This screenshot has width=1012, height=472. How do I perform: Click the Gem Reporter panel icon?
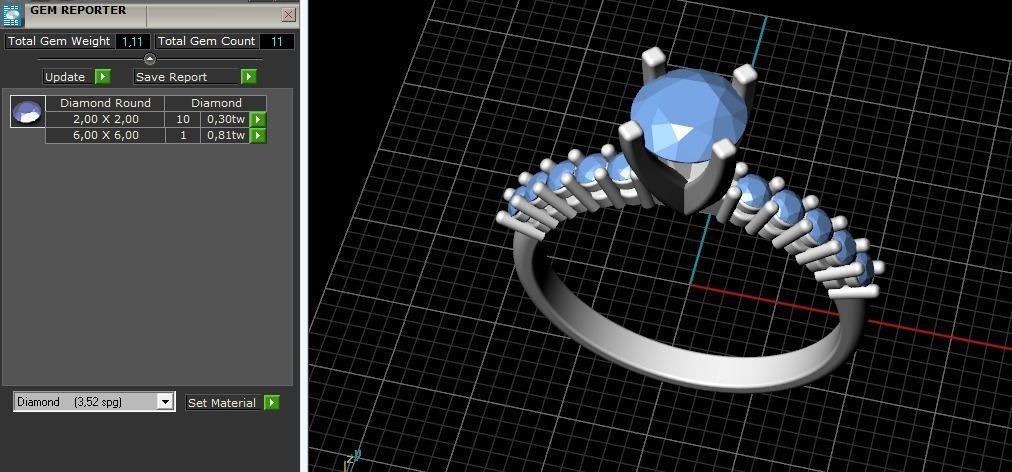point(13,14)
